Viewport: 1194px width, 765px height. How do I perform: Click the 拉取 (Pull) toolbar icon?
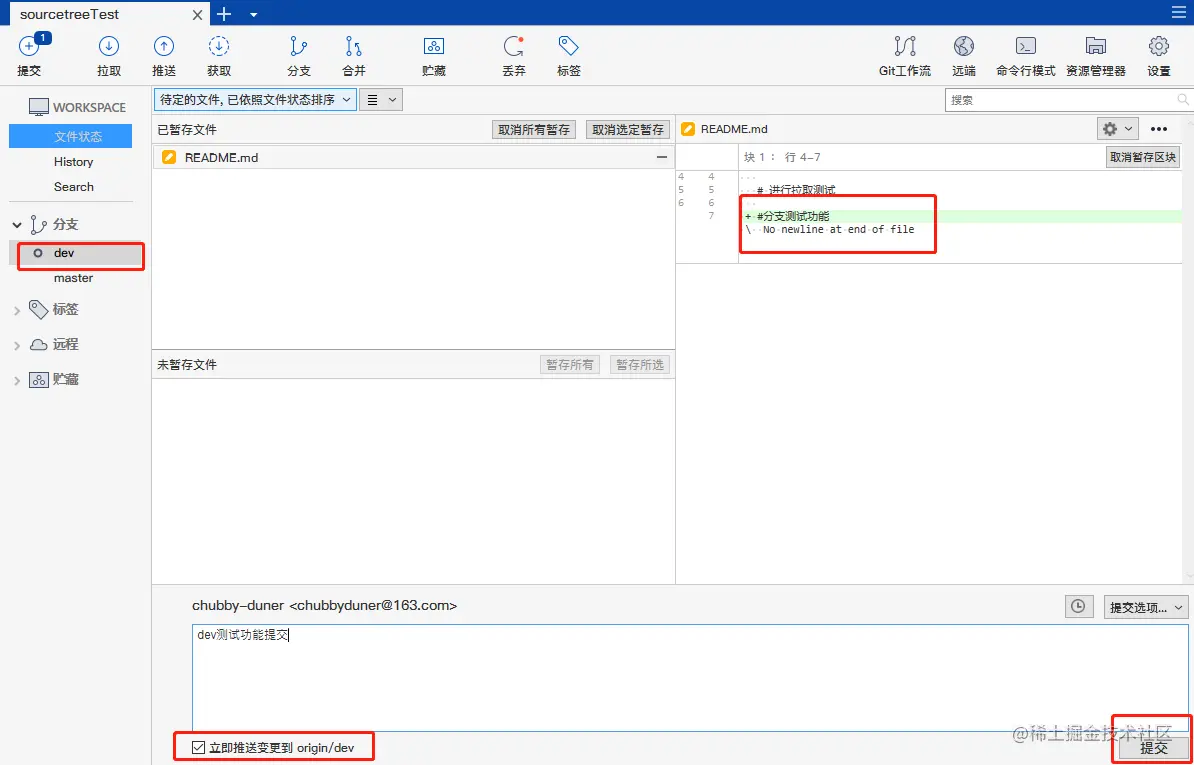click(109, 47)
